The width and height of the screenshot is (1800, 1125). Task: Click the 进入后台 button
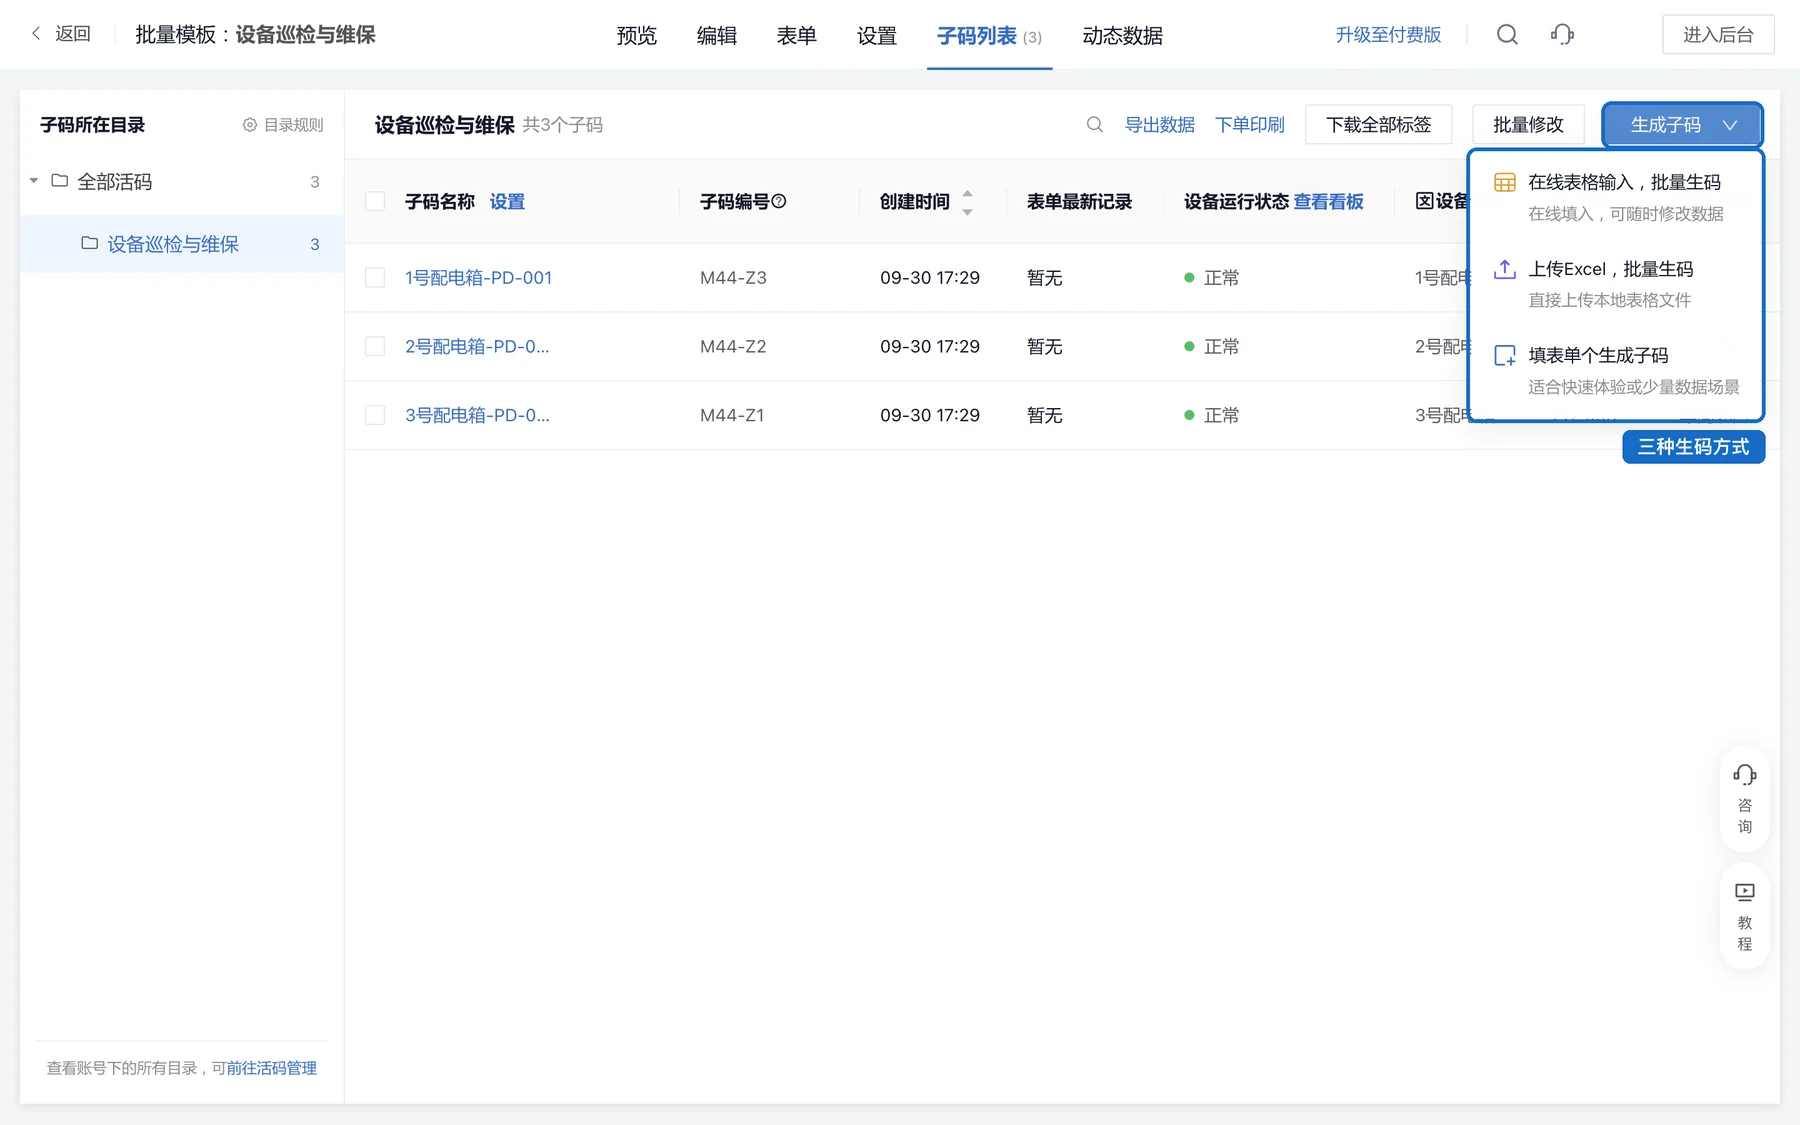(1718, 35)
